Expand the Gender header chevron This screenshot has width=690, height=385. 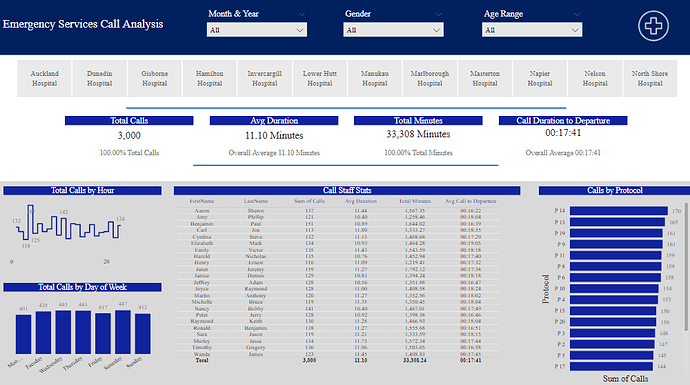[x=439, y=14]
